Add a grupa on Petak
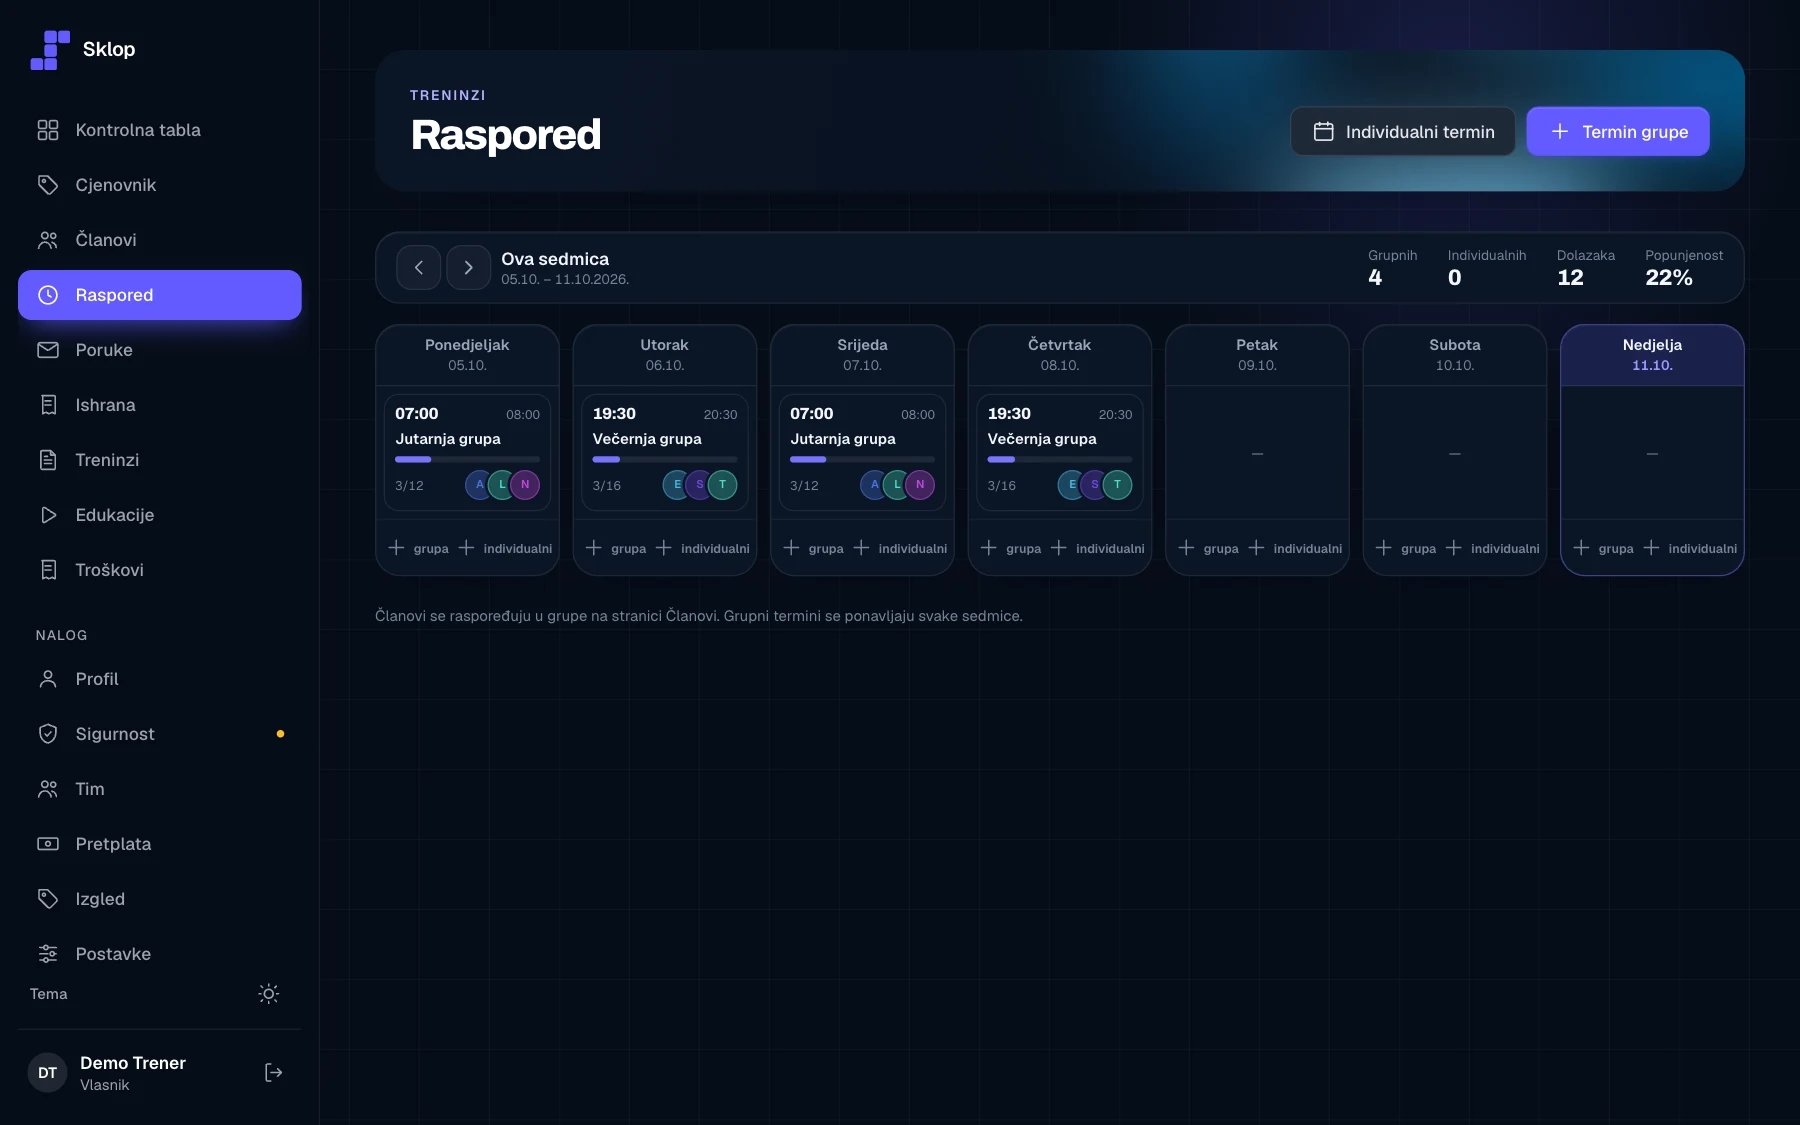 [x=1209, y=548]
